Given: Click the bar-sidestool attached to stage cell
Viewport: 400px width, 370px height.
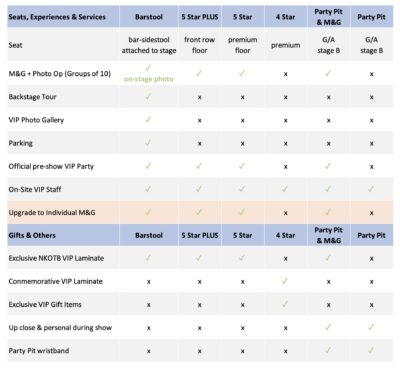Looking at the screenshot, I should tap(149, 45).
